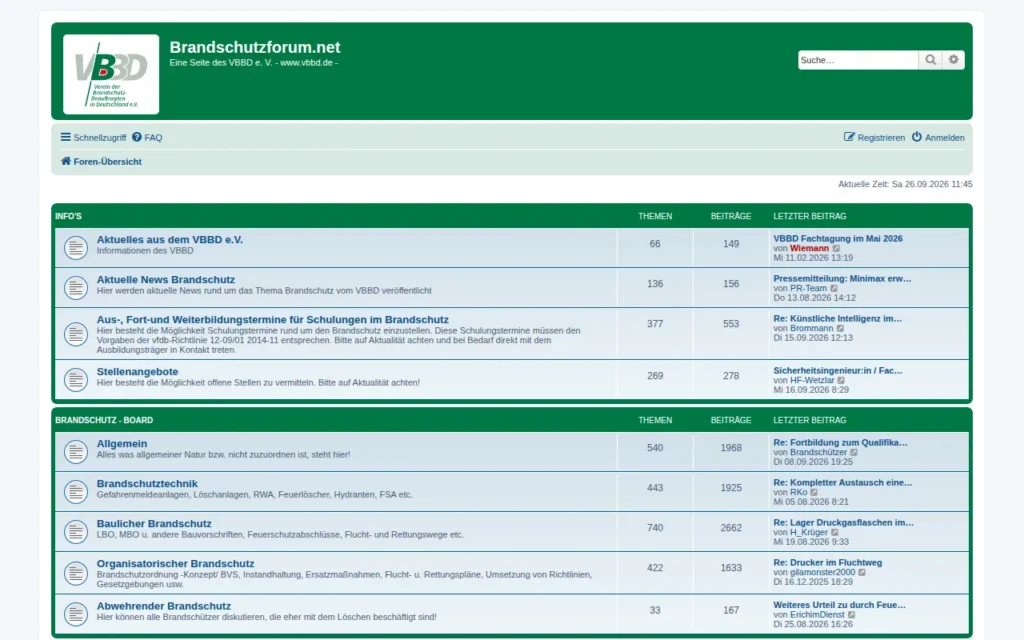Open last post Re: Künstliche Intelligenz im…
This screenshot has width=1024, height=640.
tap(837, 319)
